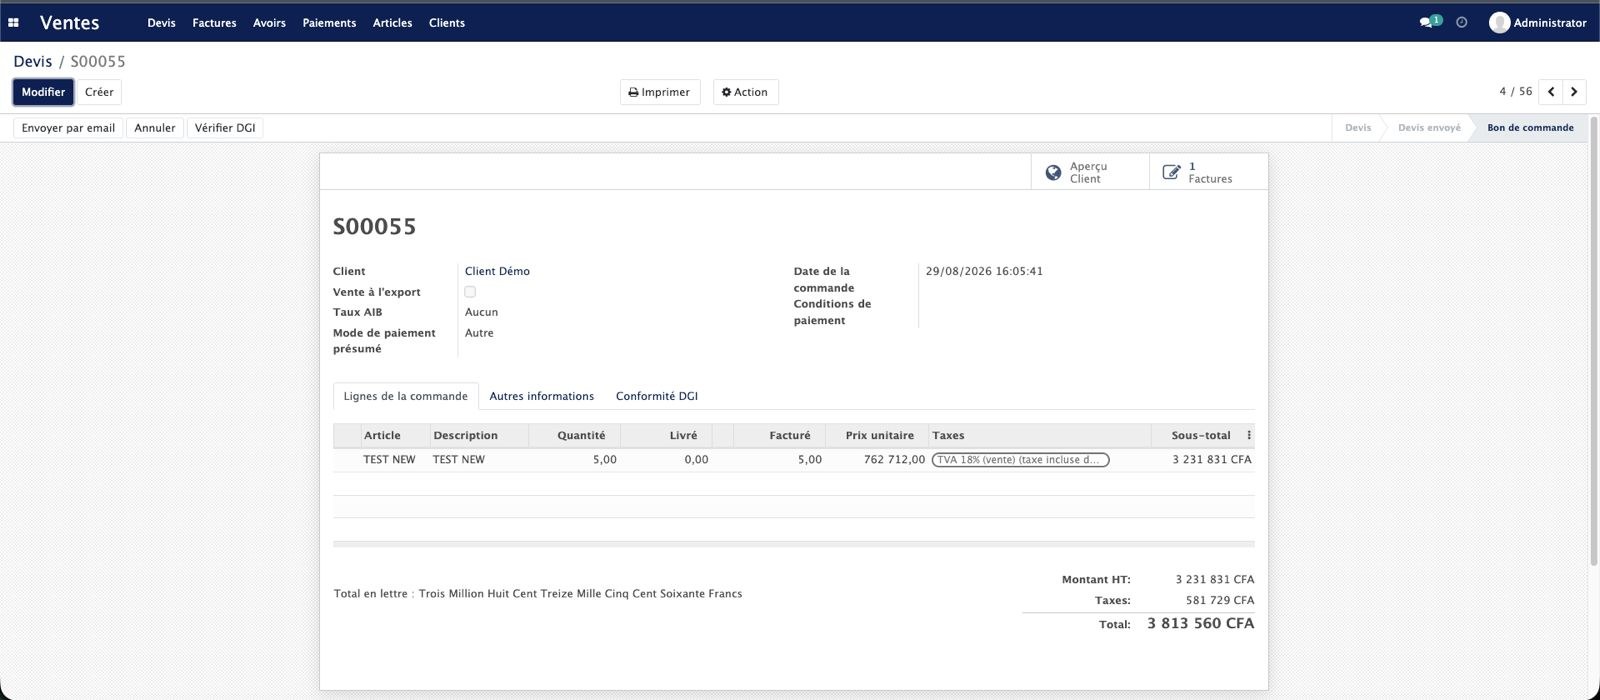Click the TVA 18% tax tag
1600x700 pixels.
tap(1020, 460)
